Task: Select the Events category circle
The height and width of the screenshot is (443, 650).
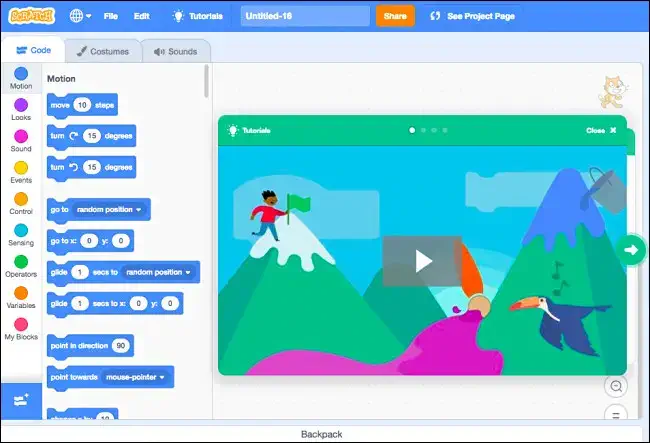Action: point(21,168)
